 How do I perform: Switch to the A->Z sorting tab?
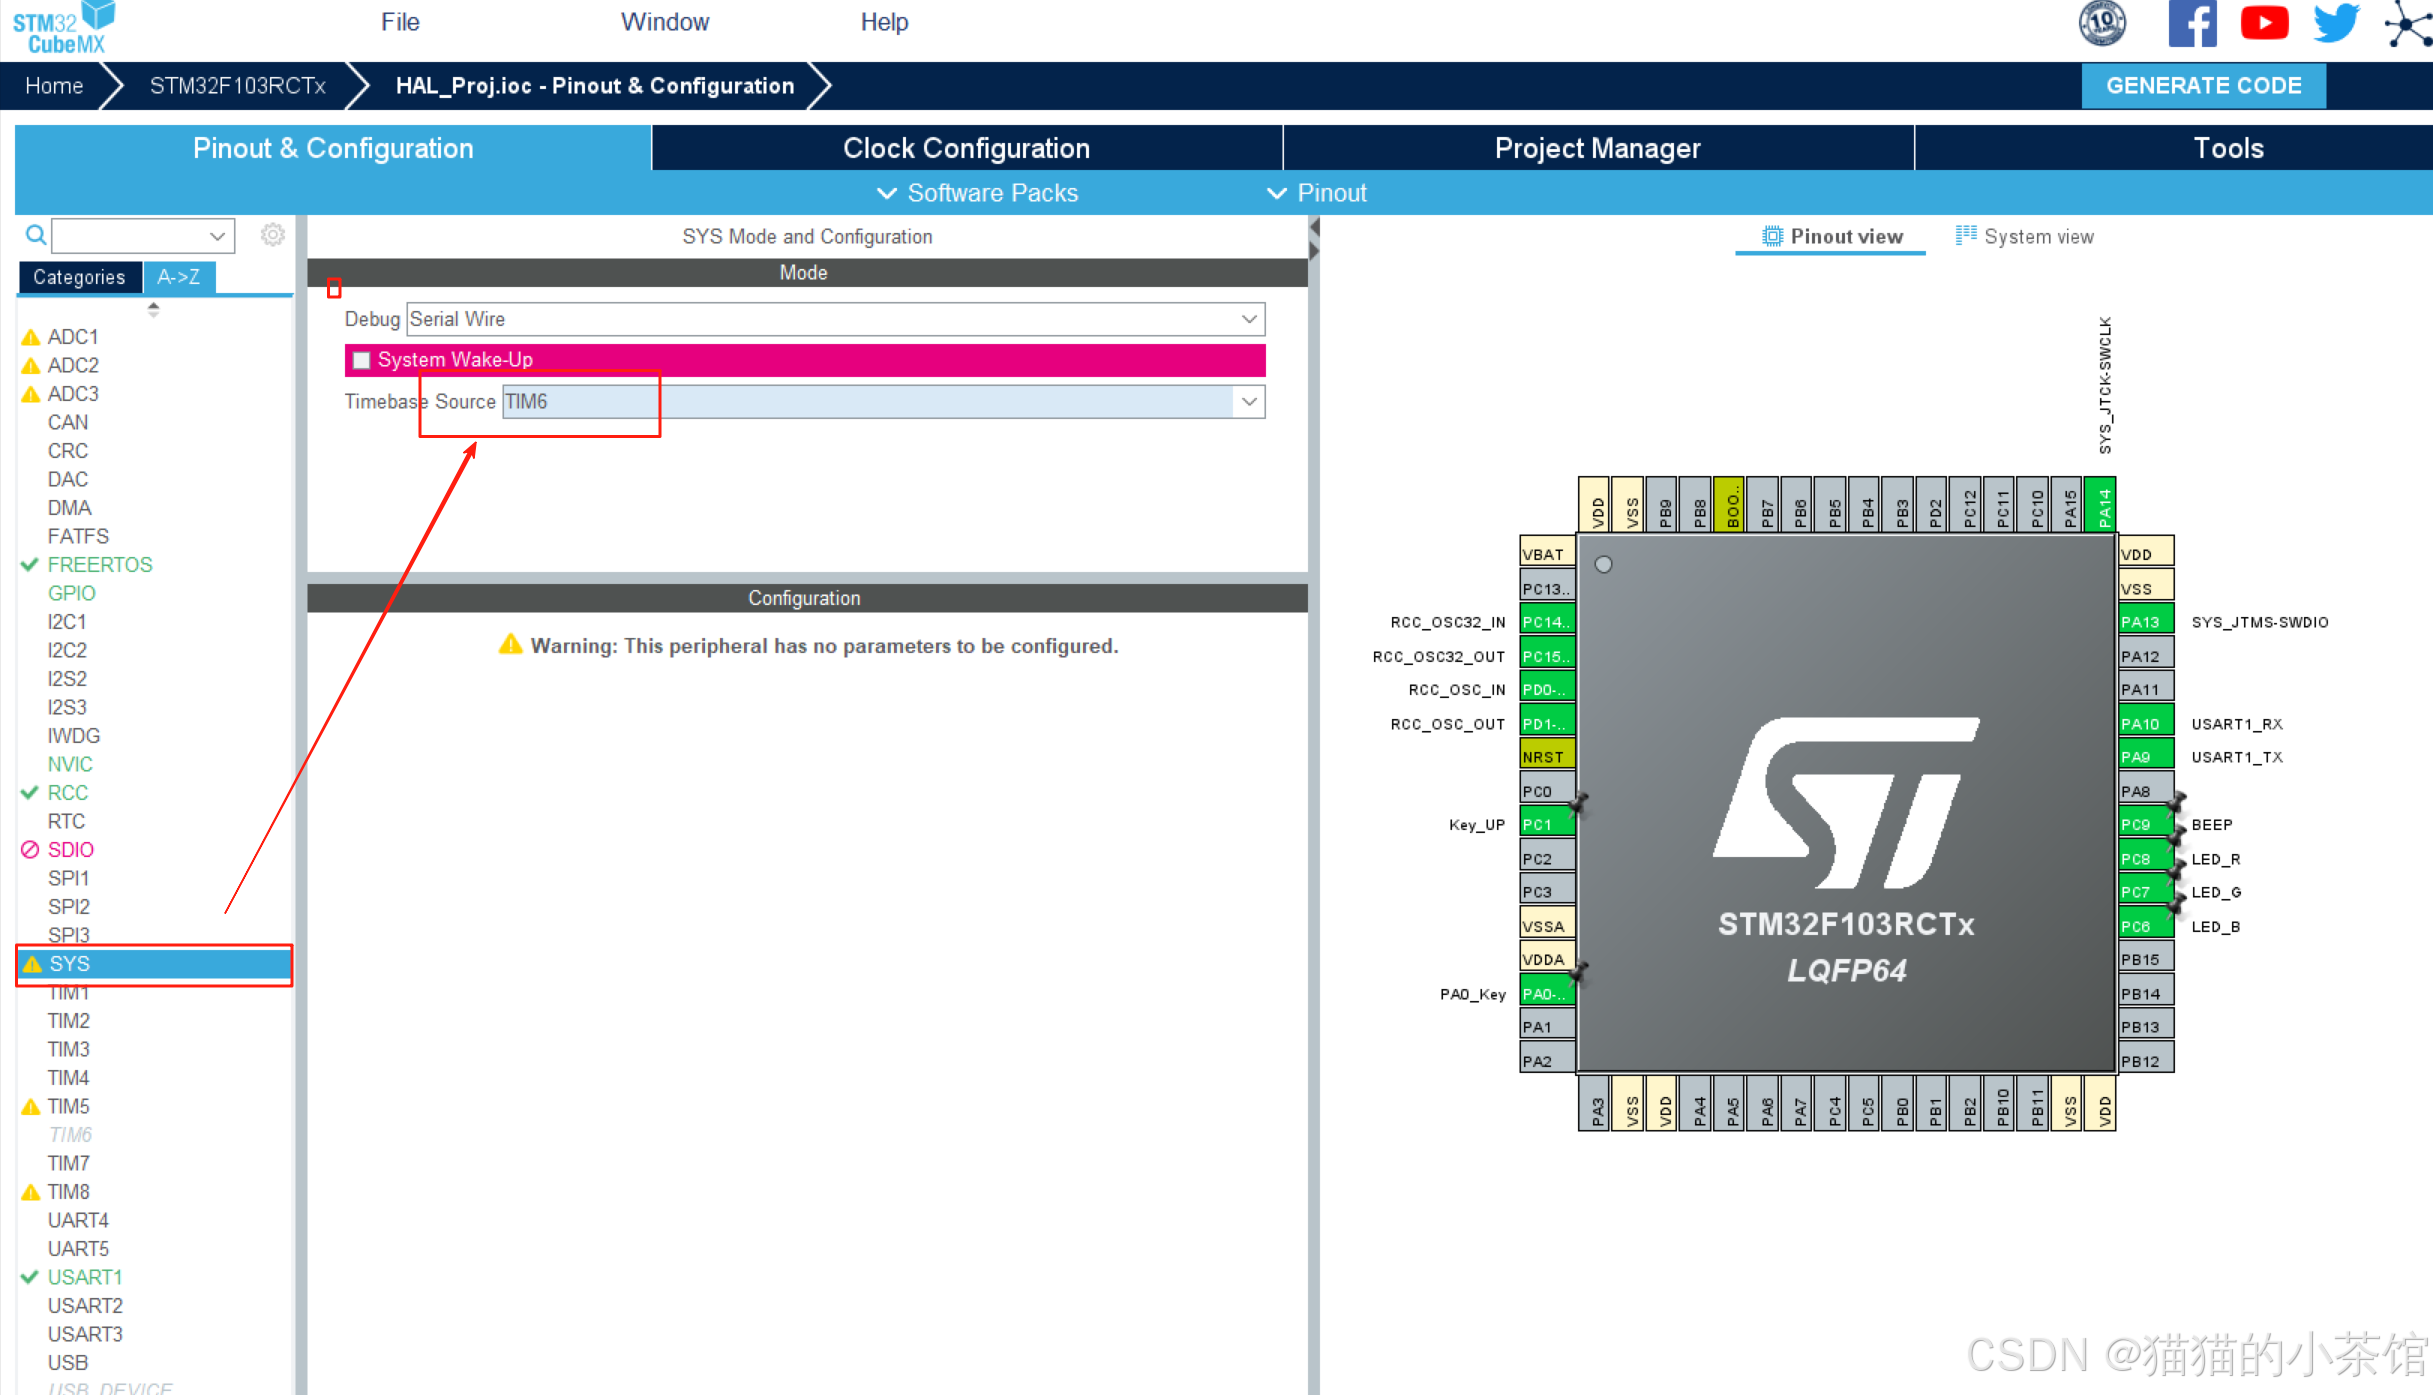tap(179, 277)
